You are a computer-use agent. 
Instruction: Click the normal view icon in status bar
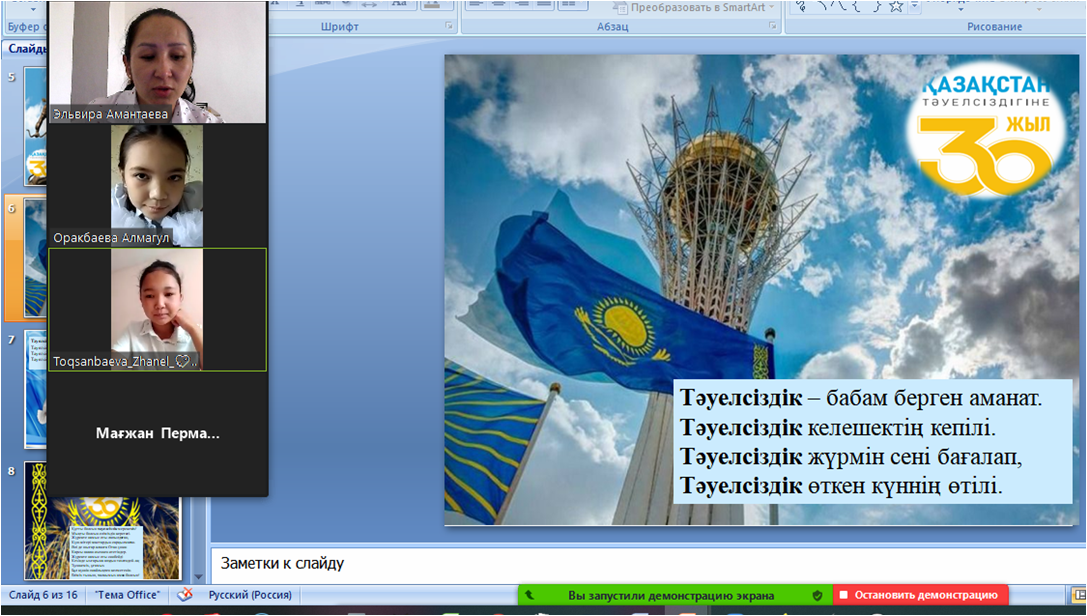point(1081,595)
